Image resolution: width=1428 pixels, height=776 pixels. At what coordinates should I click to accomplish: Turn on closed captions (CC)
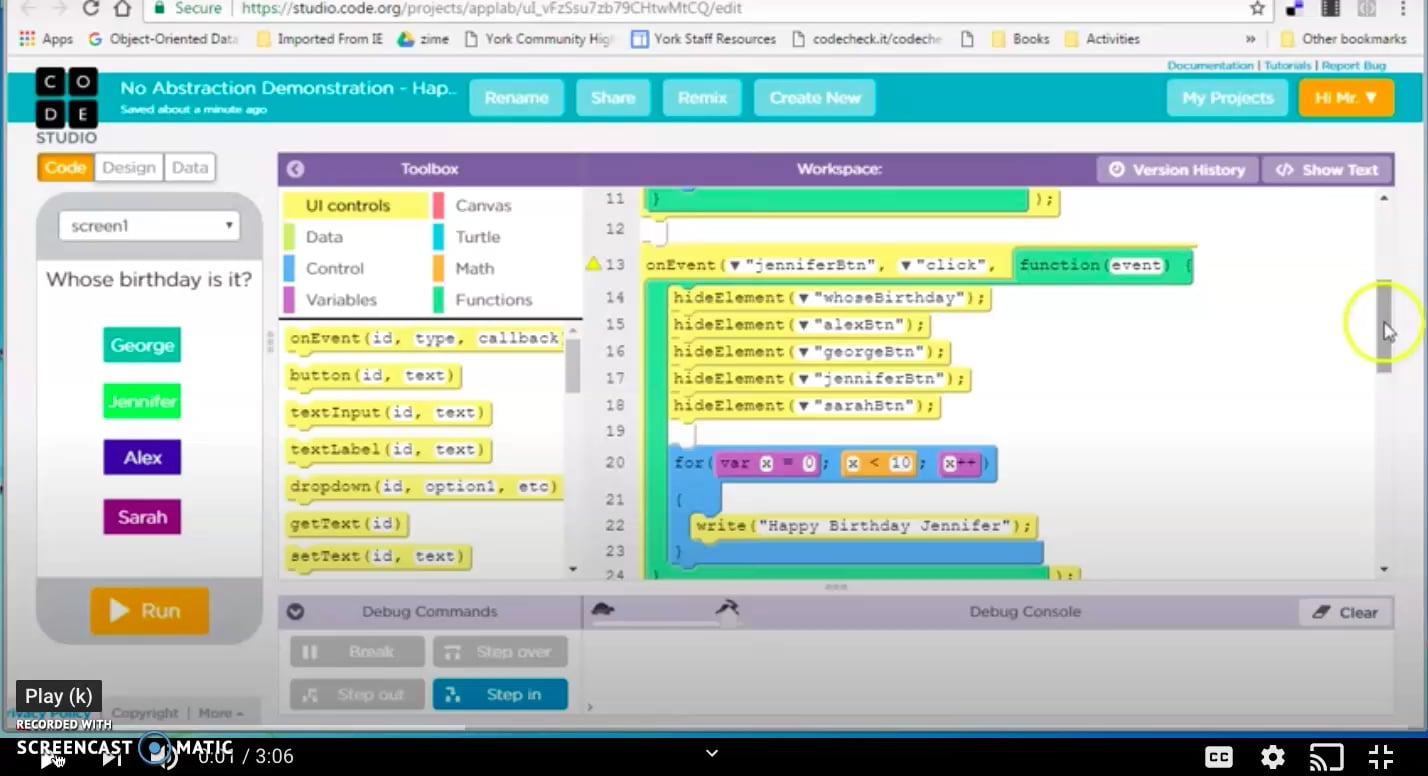(1218, 757)
